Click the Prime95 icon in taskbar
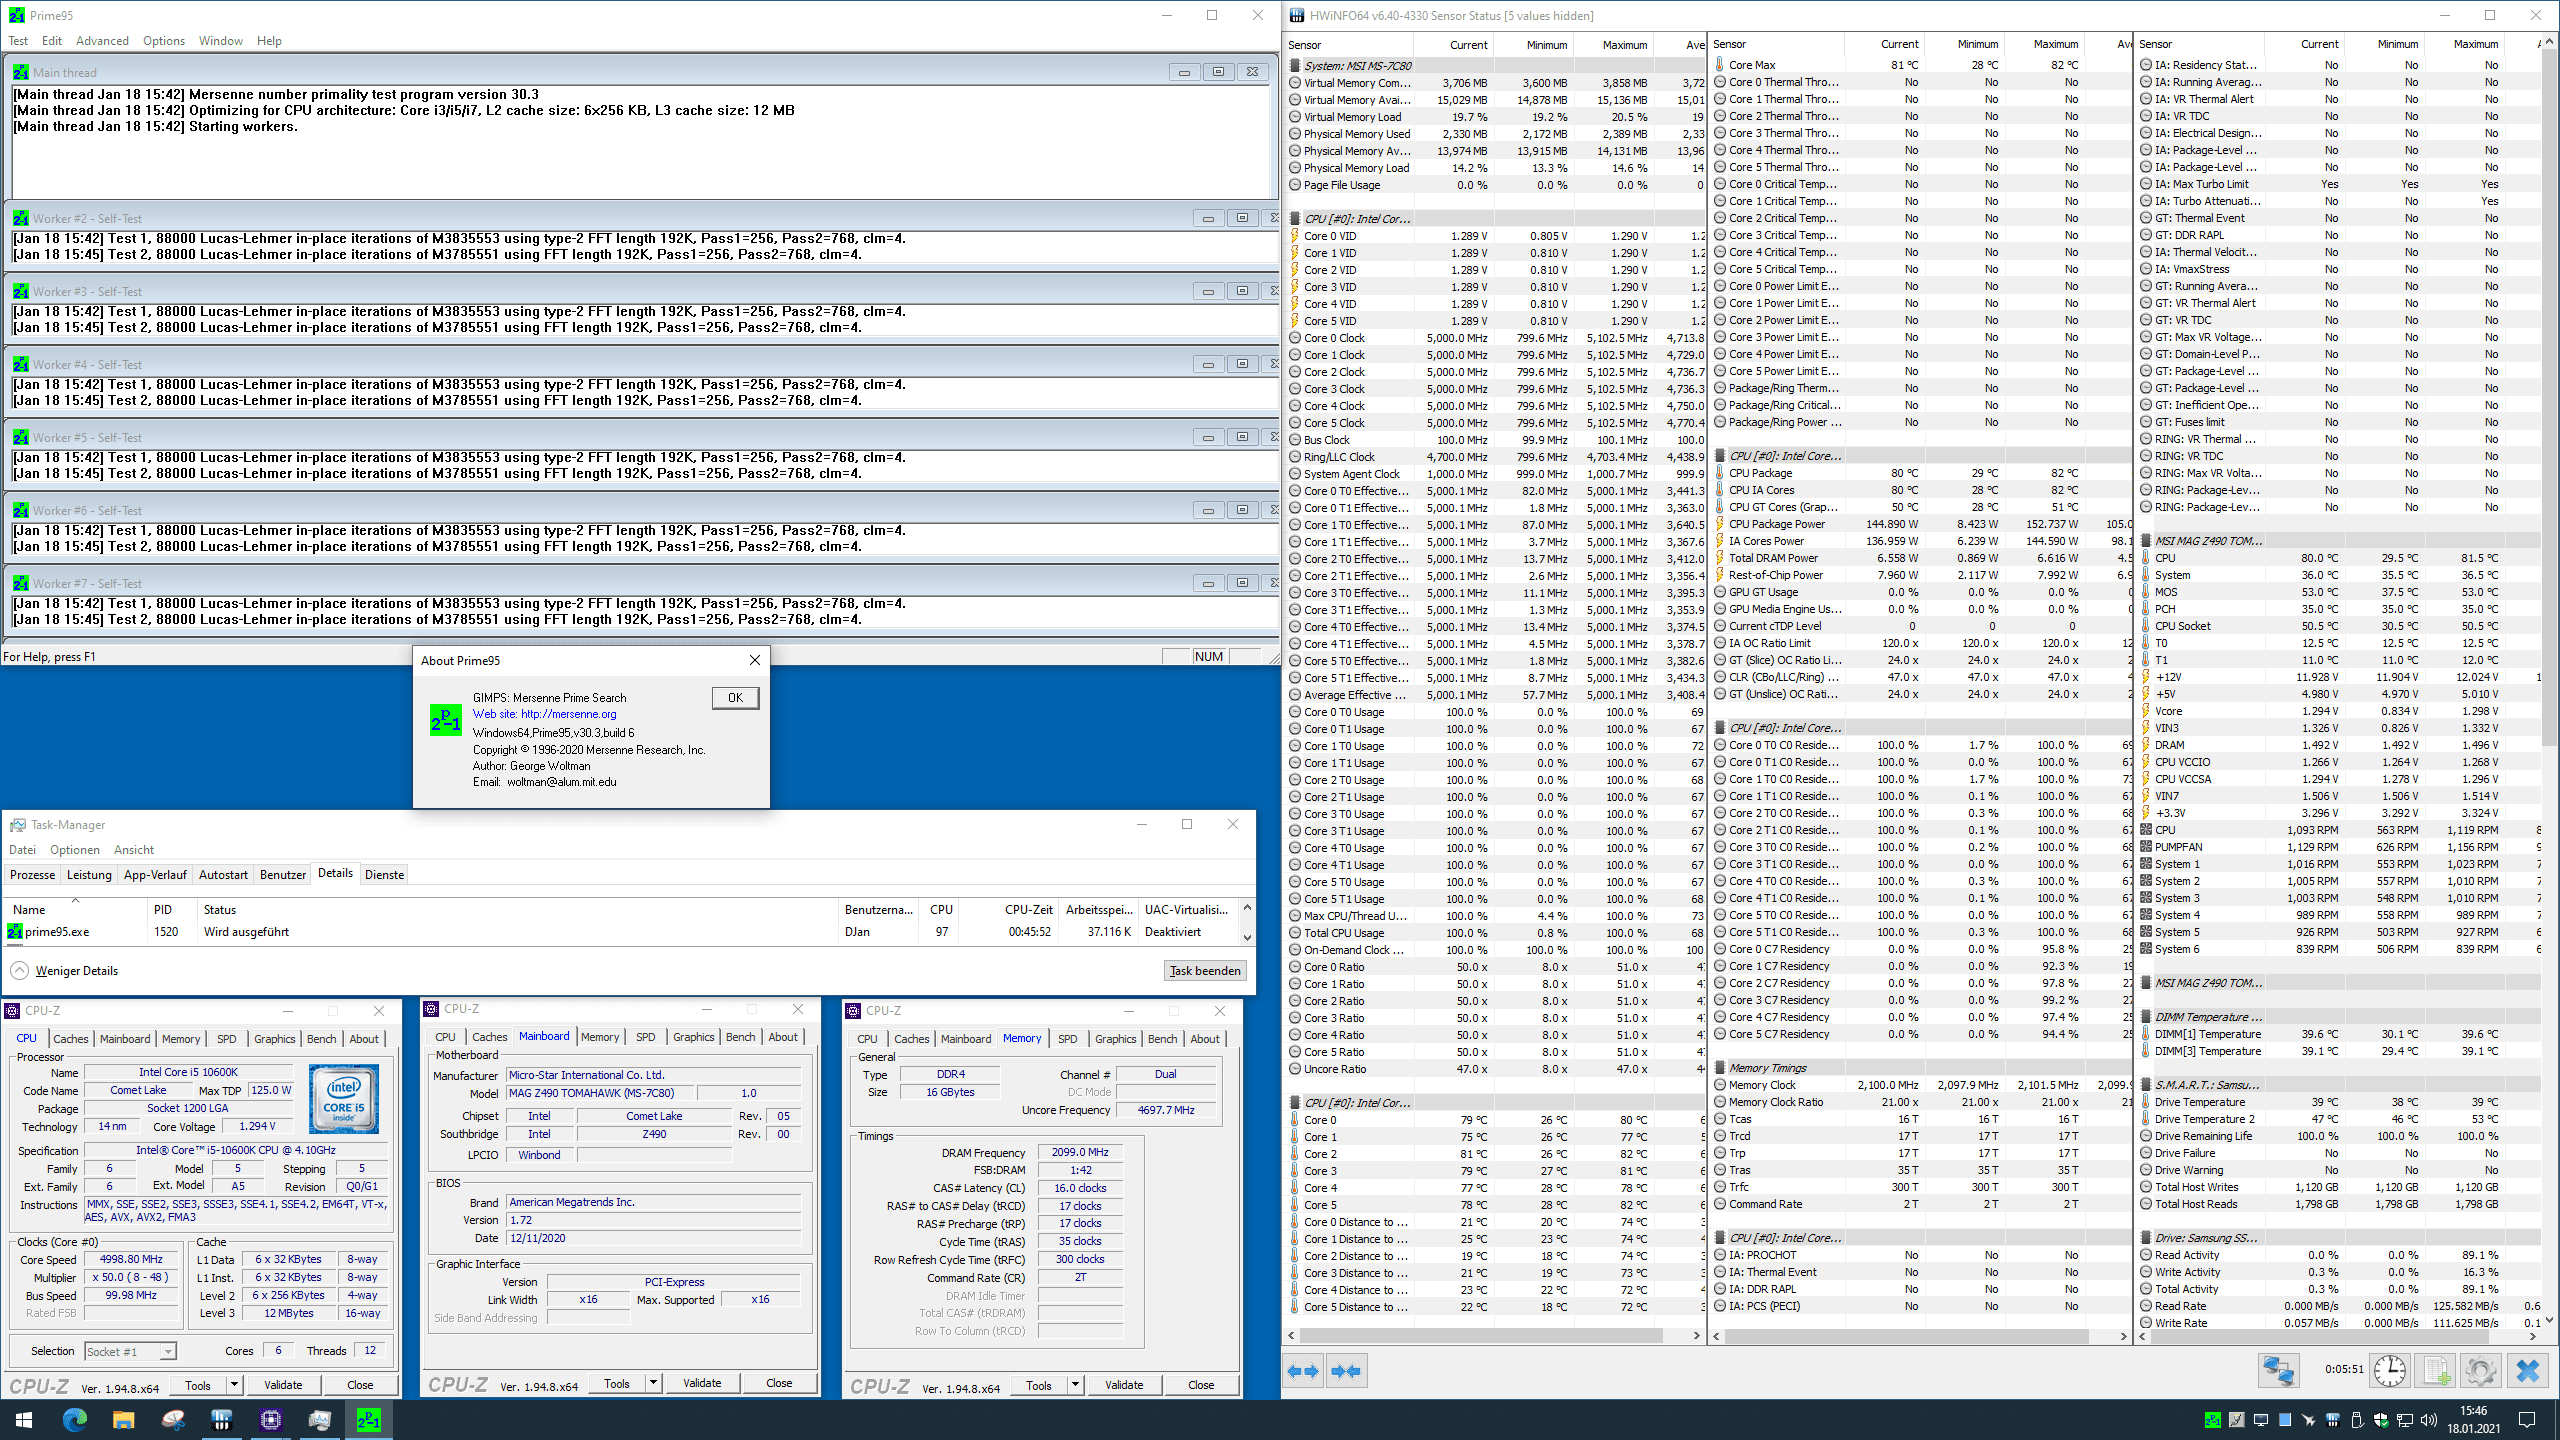Viewport: 2560px width, 1440px height. coord(368,1419)
